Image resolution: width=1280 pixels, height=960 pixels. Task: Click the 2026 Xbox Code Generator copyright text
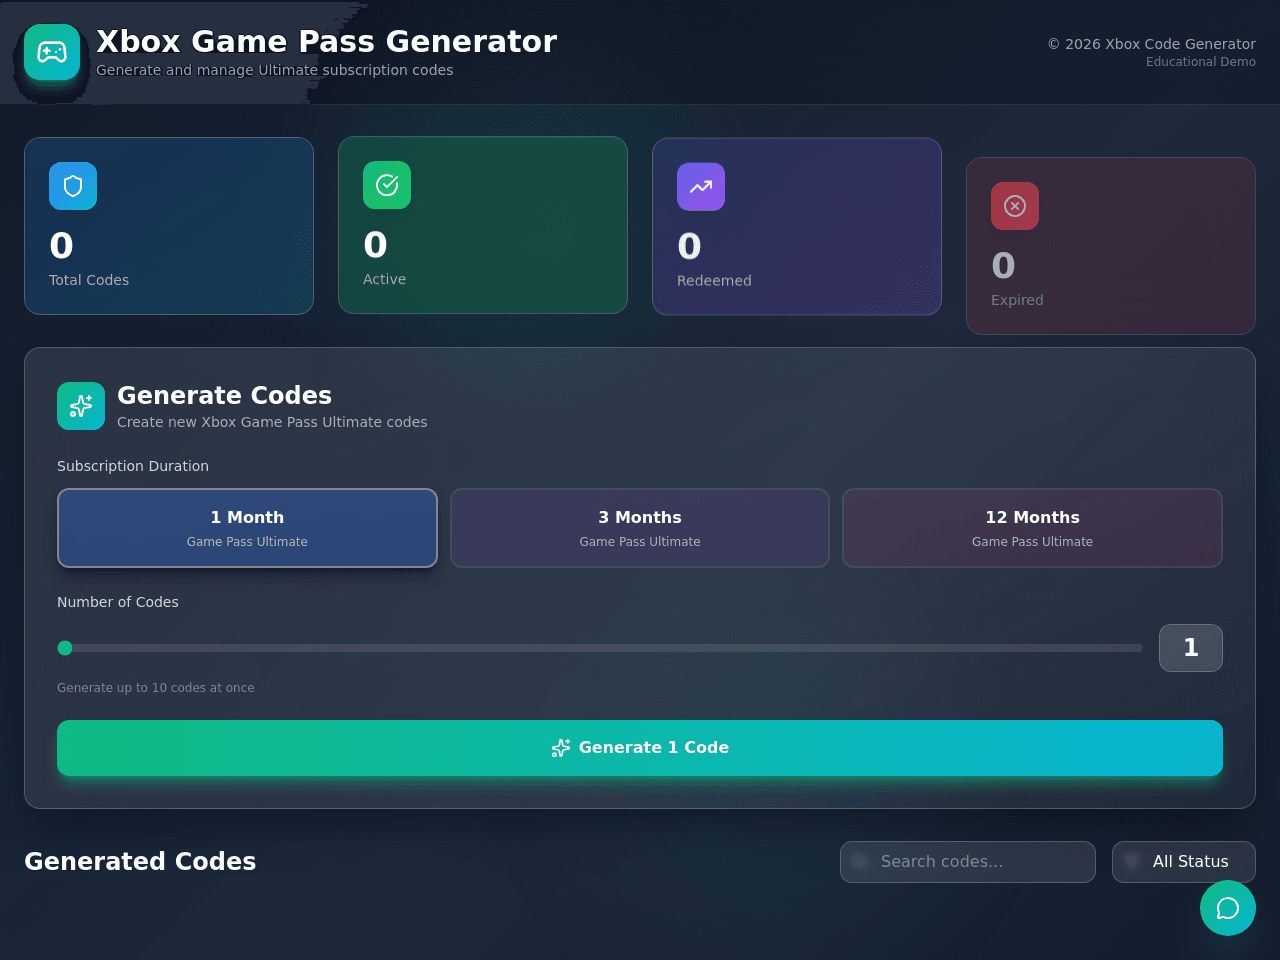tap(1151, 44)
